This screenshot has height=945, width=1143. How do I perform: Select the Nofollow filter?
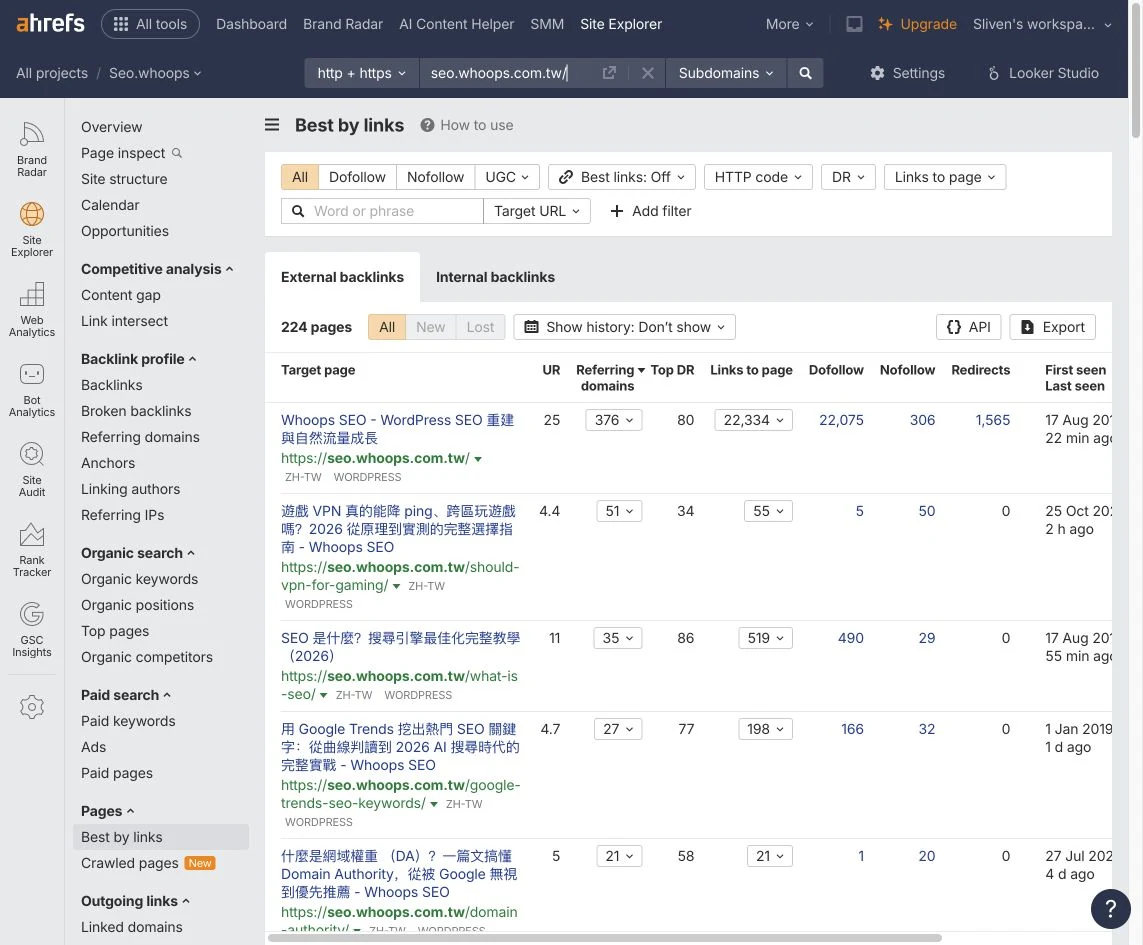click(x=435, y=177)
